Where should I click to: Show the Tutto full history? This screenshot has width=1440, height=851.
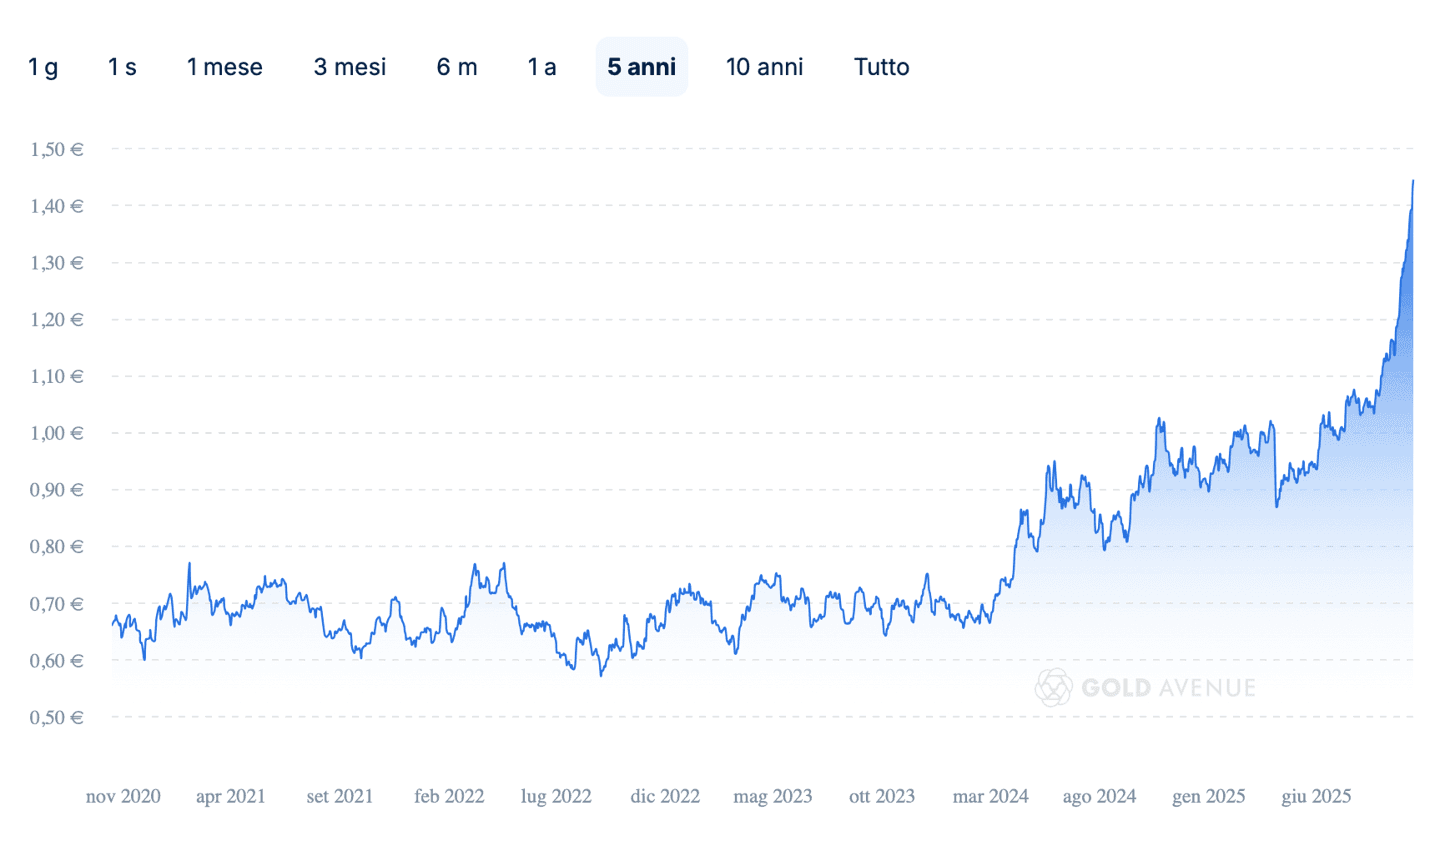click(882, 67)
